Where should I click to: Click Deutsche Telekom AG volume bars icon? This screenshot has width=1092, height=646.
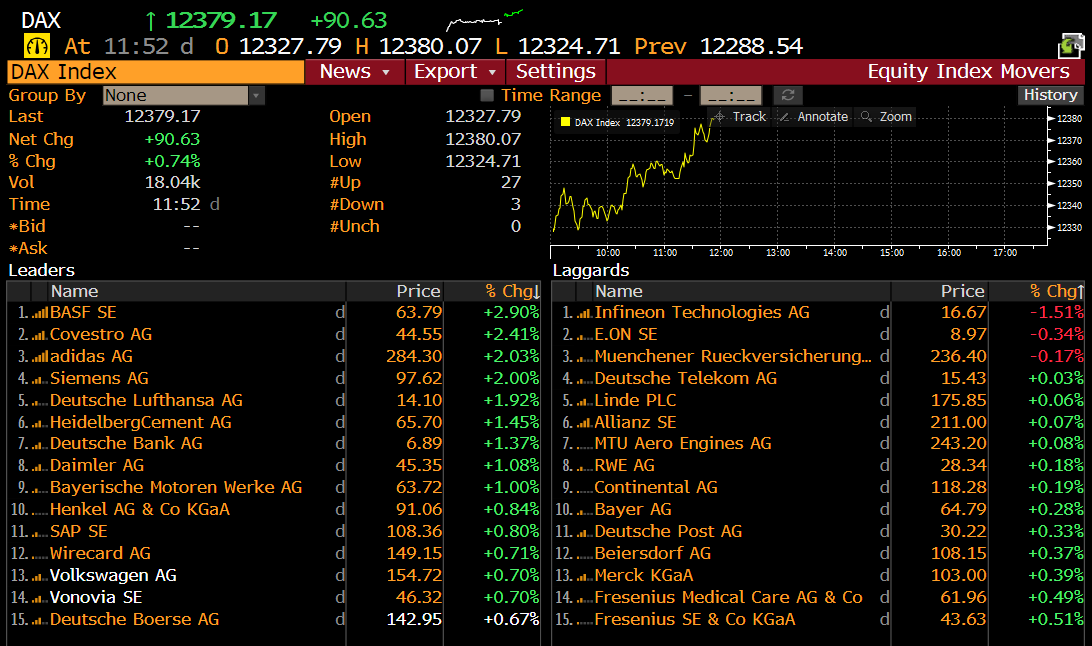[x=584, y=379]
